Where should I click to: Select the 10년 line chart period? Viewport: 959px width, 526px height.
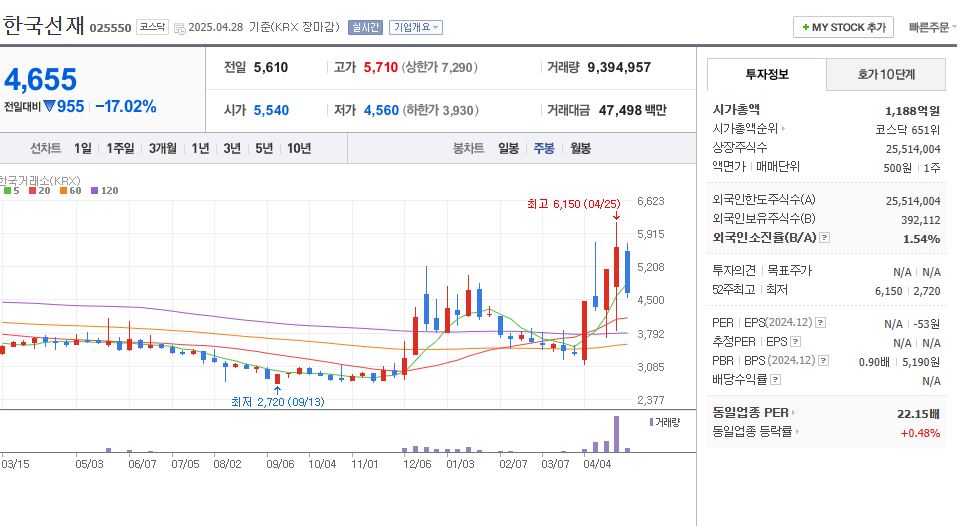pos(299,148)
